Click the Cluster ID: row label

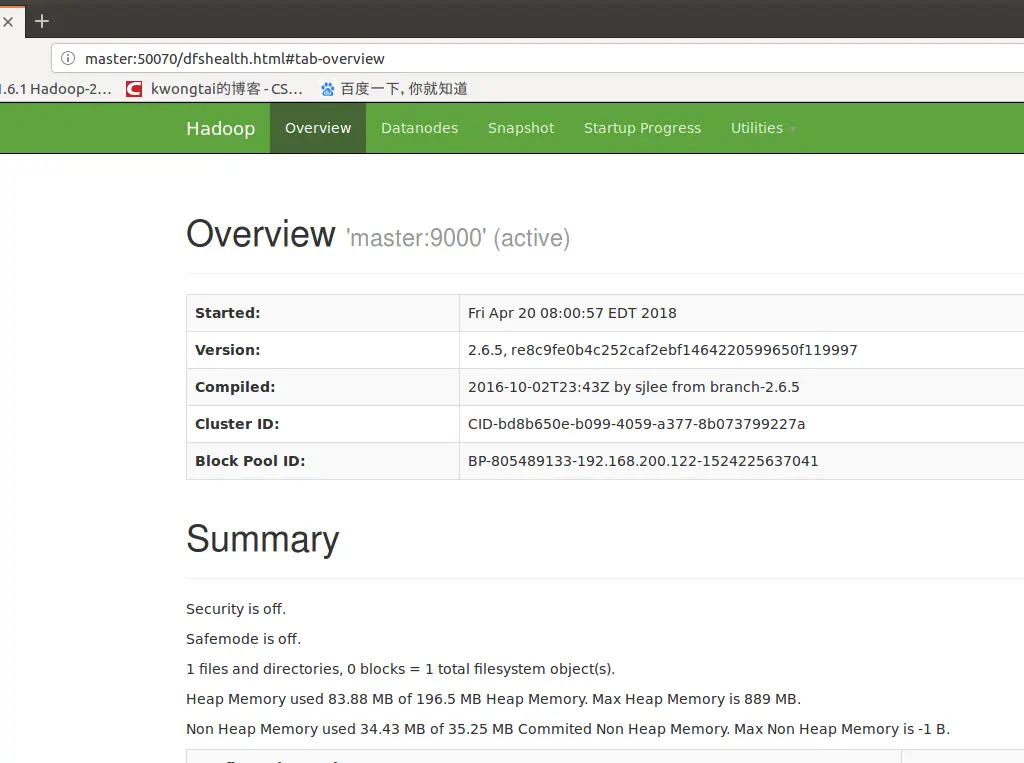[x=237, y=424]
